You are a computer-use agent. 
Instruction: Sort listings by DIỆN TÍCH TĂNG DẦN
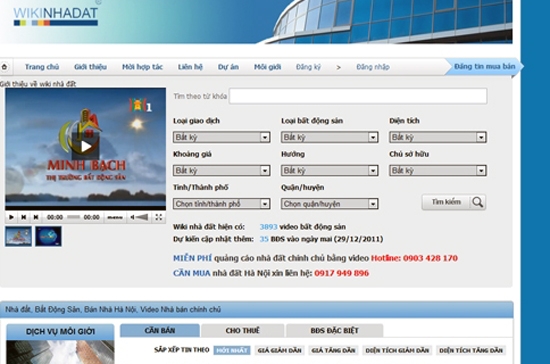pos(471,350)
